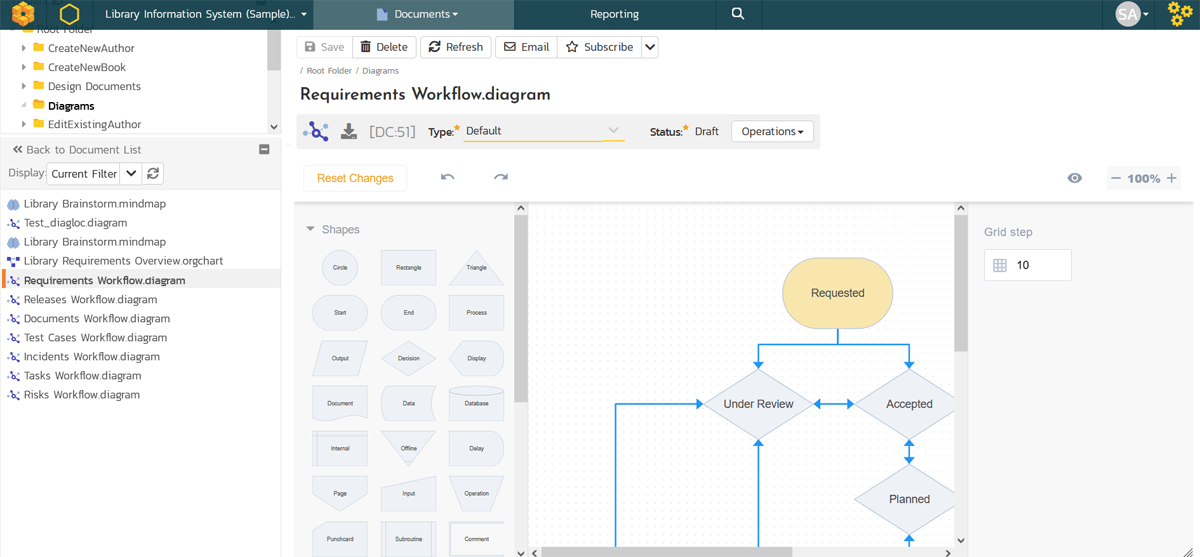Select the Database shape
This screenshot has height=557, width=1200.
tap(476, 403)
